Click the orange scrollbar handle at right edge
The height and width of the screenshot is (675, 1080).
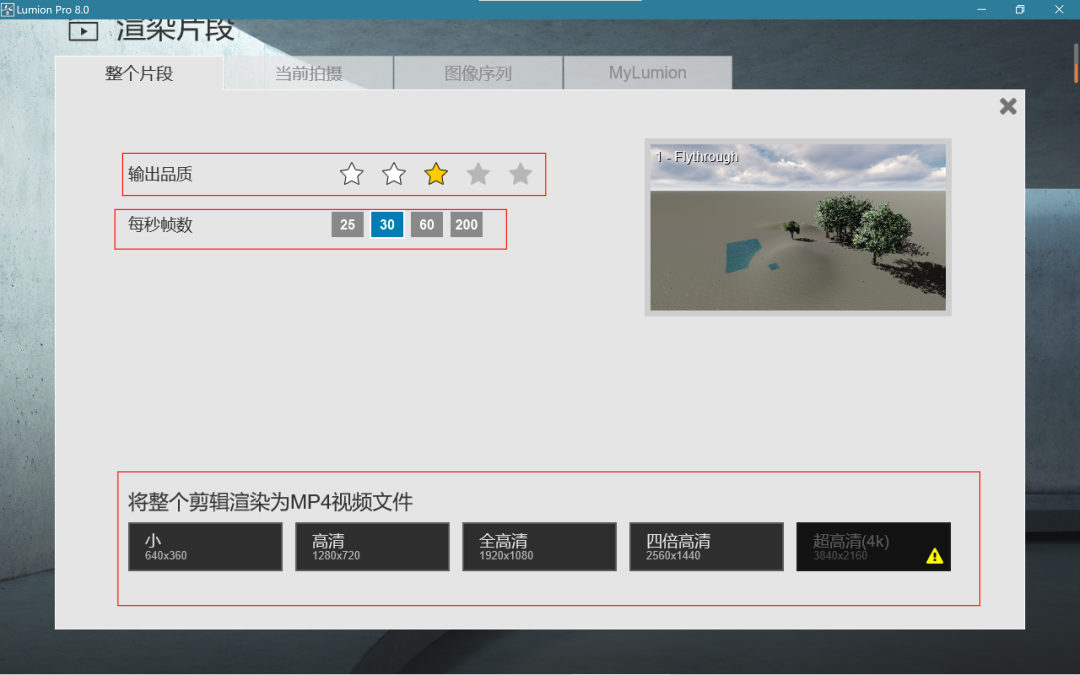[x=1076, y=72]
